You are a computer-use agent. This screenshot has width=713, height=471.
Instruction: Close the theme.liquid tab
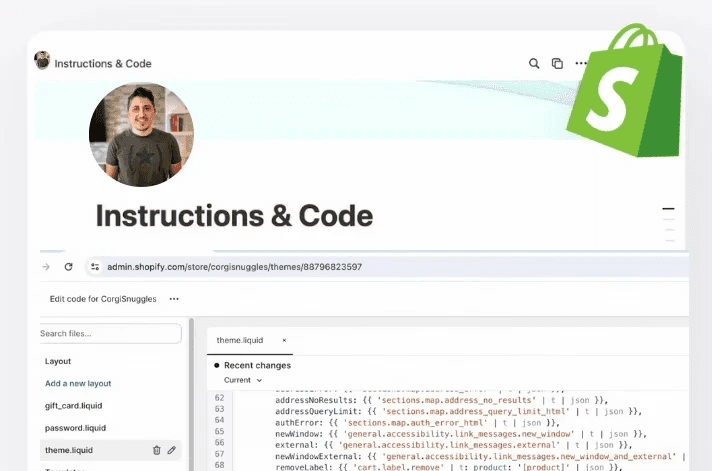(284, 340)
